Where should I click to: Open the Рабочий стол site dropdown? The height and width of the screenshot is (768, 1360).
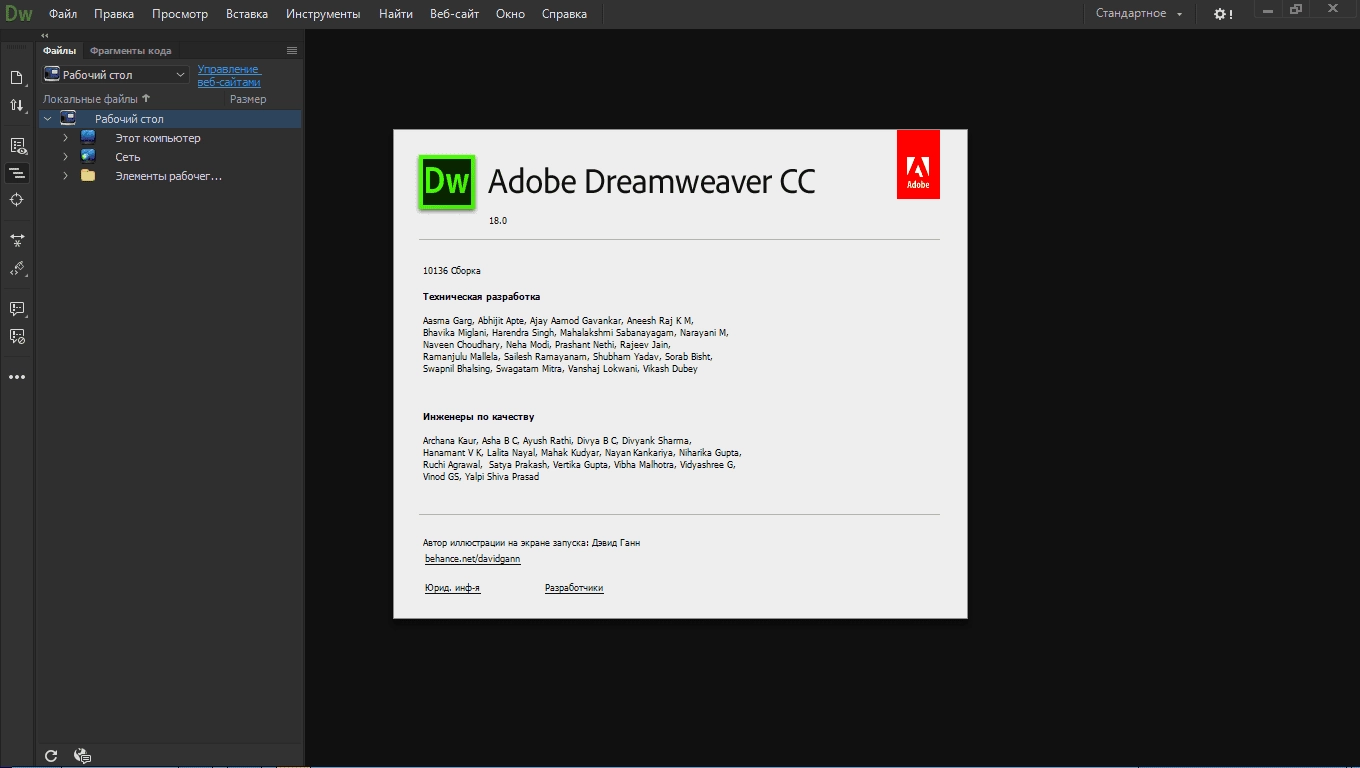115,74
